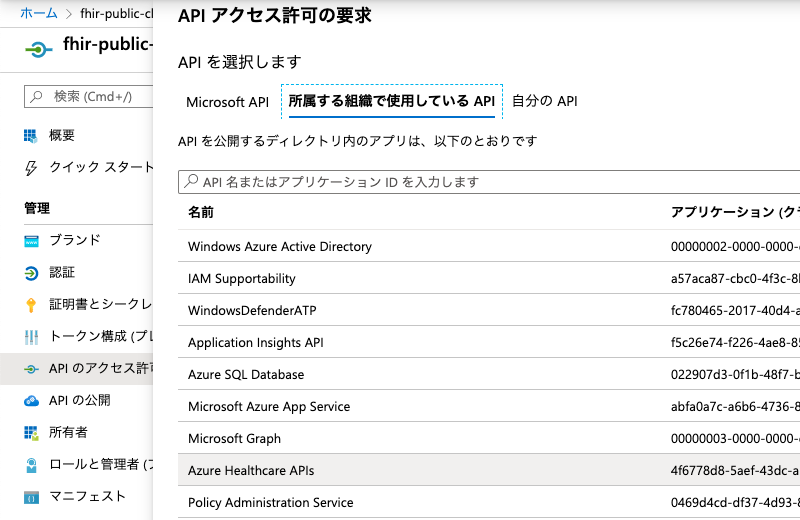The height and width of the screenshot is (520, 800).
Task: Choose Application Insights API from list
Action: tap(489, 342)
